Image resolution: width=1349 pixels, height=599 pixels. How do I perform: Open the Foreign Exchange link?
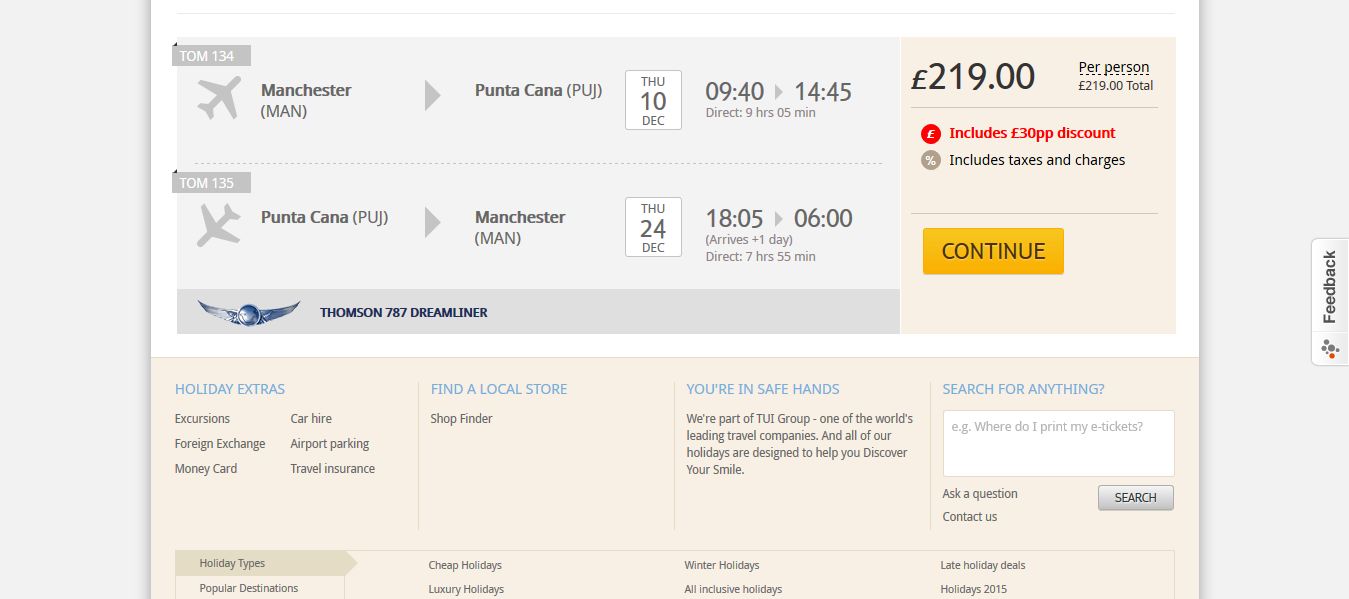tap(220, 444)
